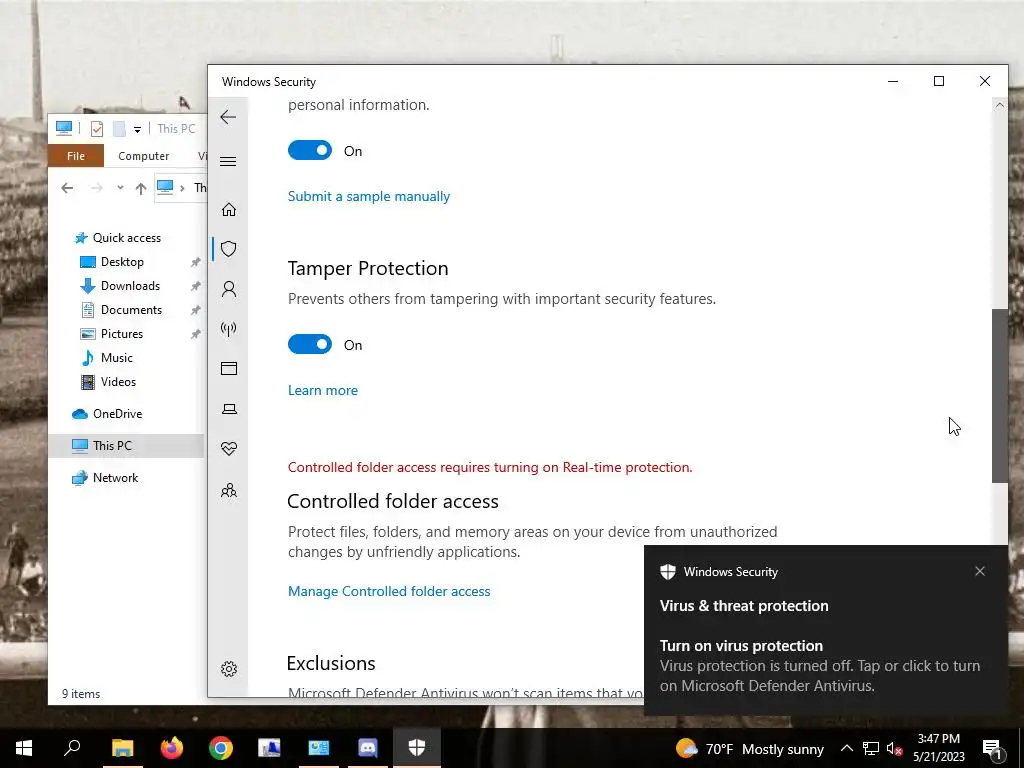Open Pictures in Quick access

point(121,334)
